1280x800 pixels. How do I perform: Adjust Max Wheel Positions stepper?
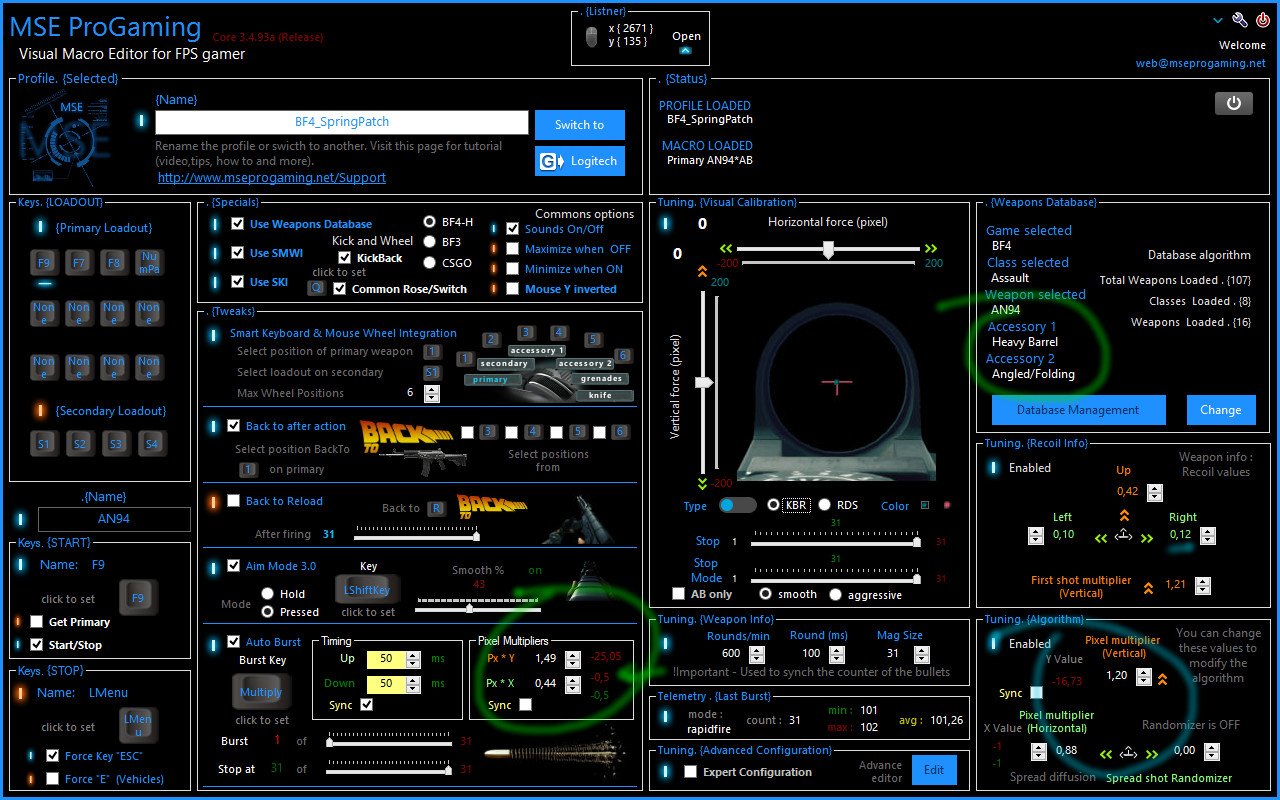[432, 393]
